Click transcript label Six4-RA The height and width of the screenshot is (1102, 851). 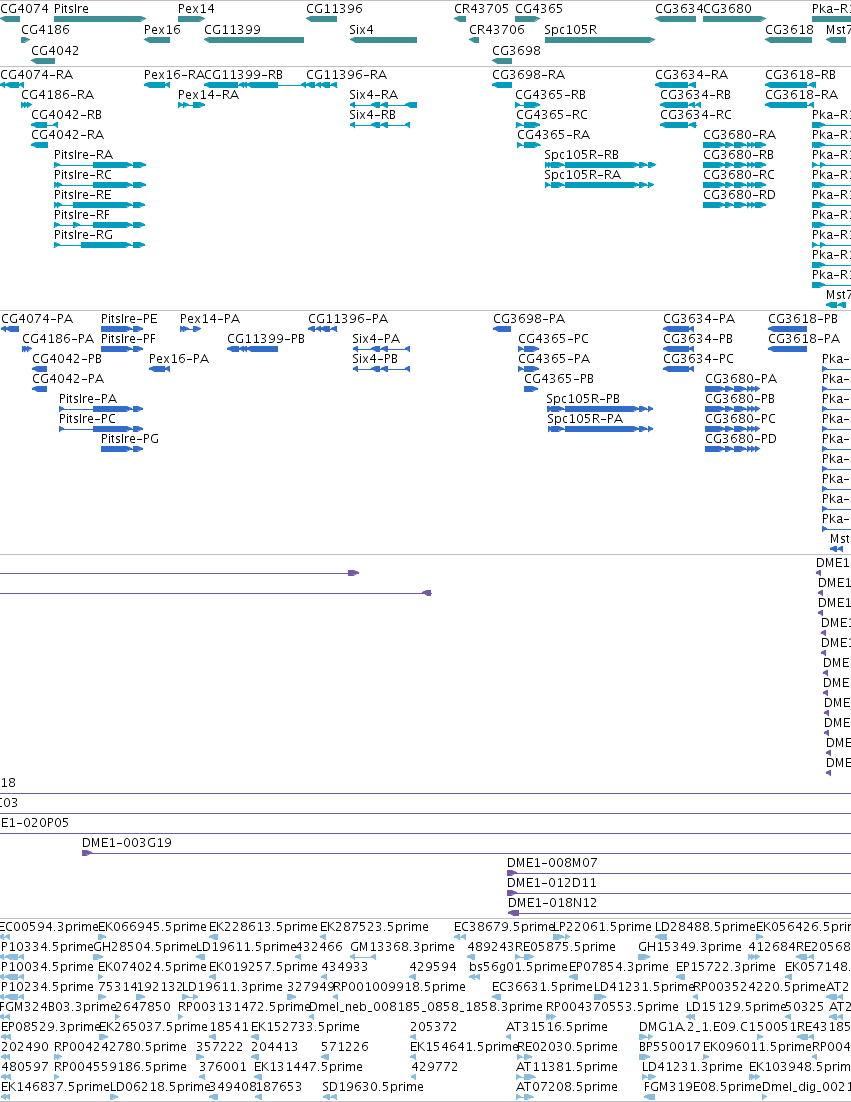point(373,94)
